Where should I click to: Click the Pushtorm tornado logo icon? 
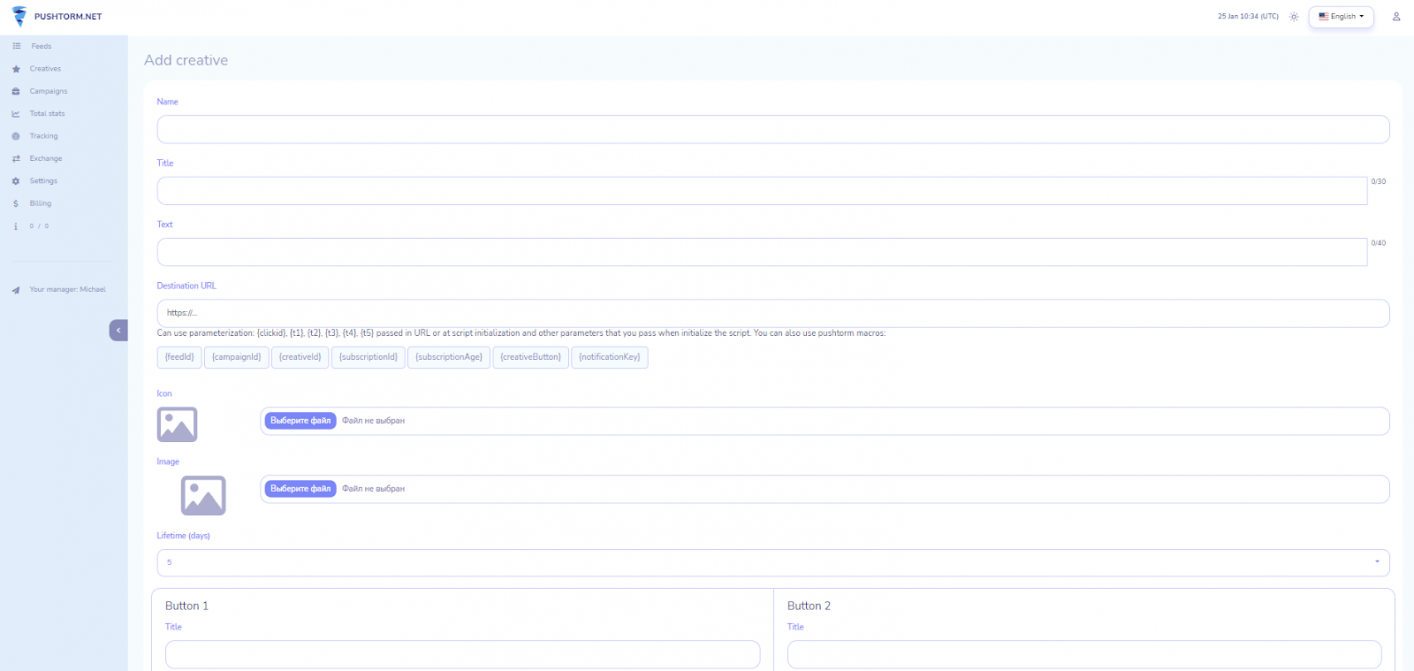pos(19,17)
